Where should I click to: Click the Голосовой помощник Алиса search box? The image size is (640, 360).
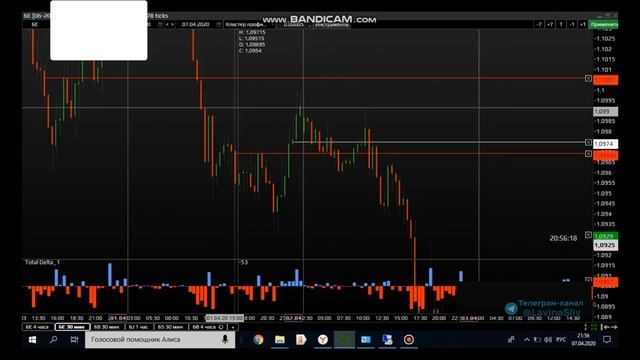pos(160,340)
